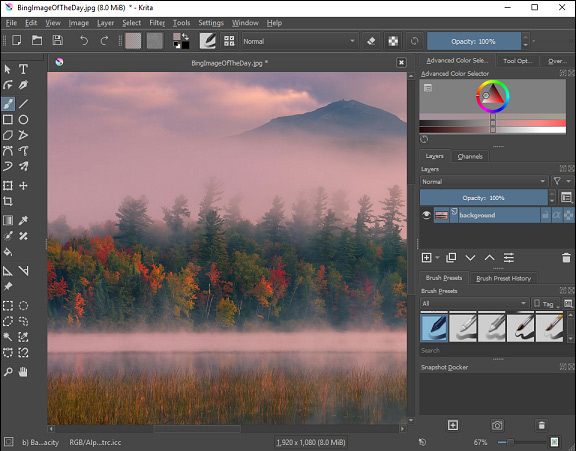Add a new paint layer
Image resolution: width=576 pixels, height=451 pixels.
[426, 258]
